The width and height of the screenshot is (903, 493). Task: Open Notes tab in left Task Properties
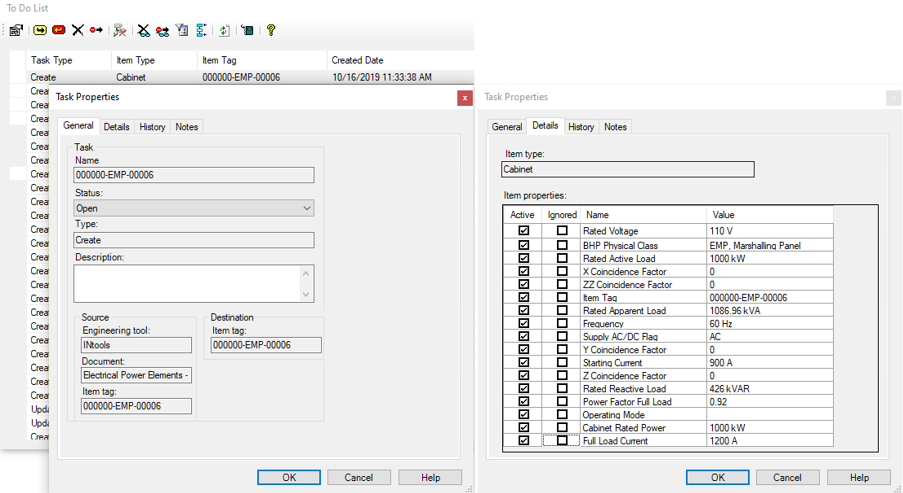(187, 127)
